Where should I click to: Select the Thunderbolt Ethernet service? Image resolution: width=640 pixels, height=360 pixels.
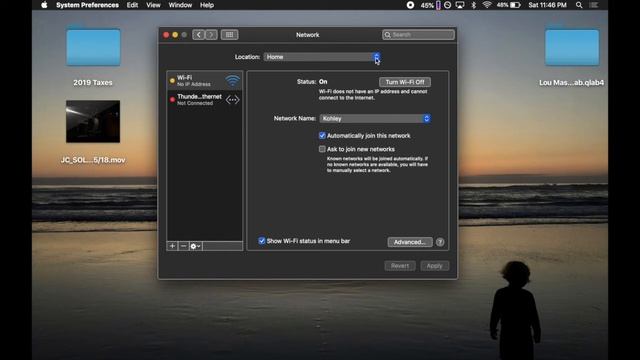click(204, 100)
